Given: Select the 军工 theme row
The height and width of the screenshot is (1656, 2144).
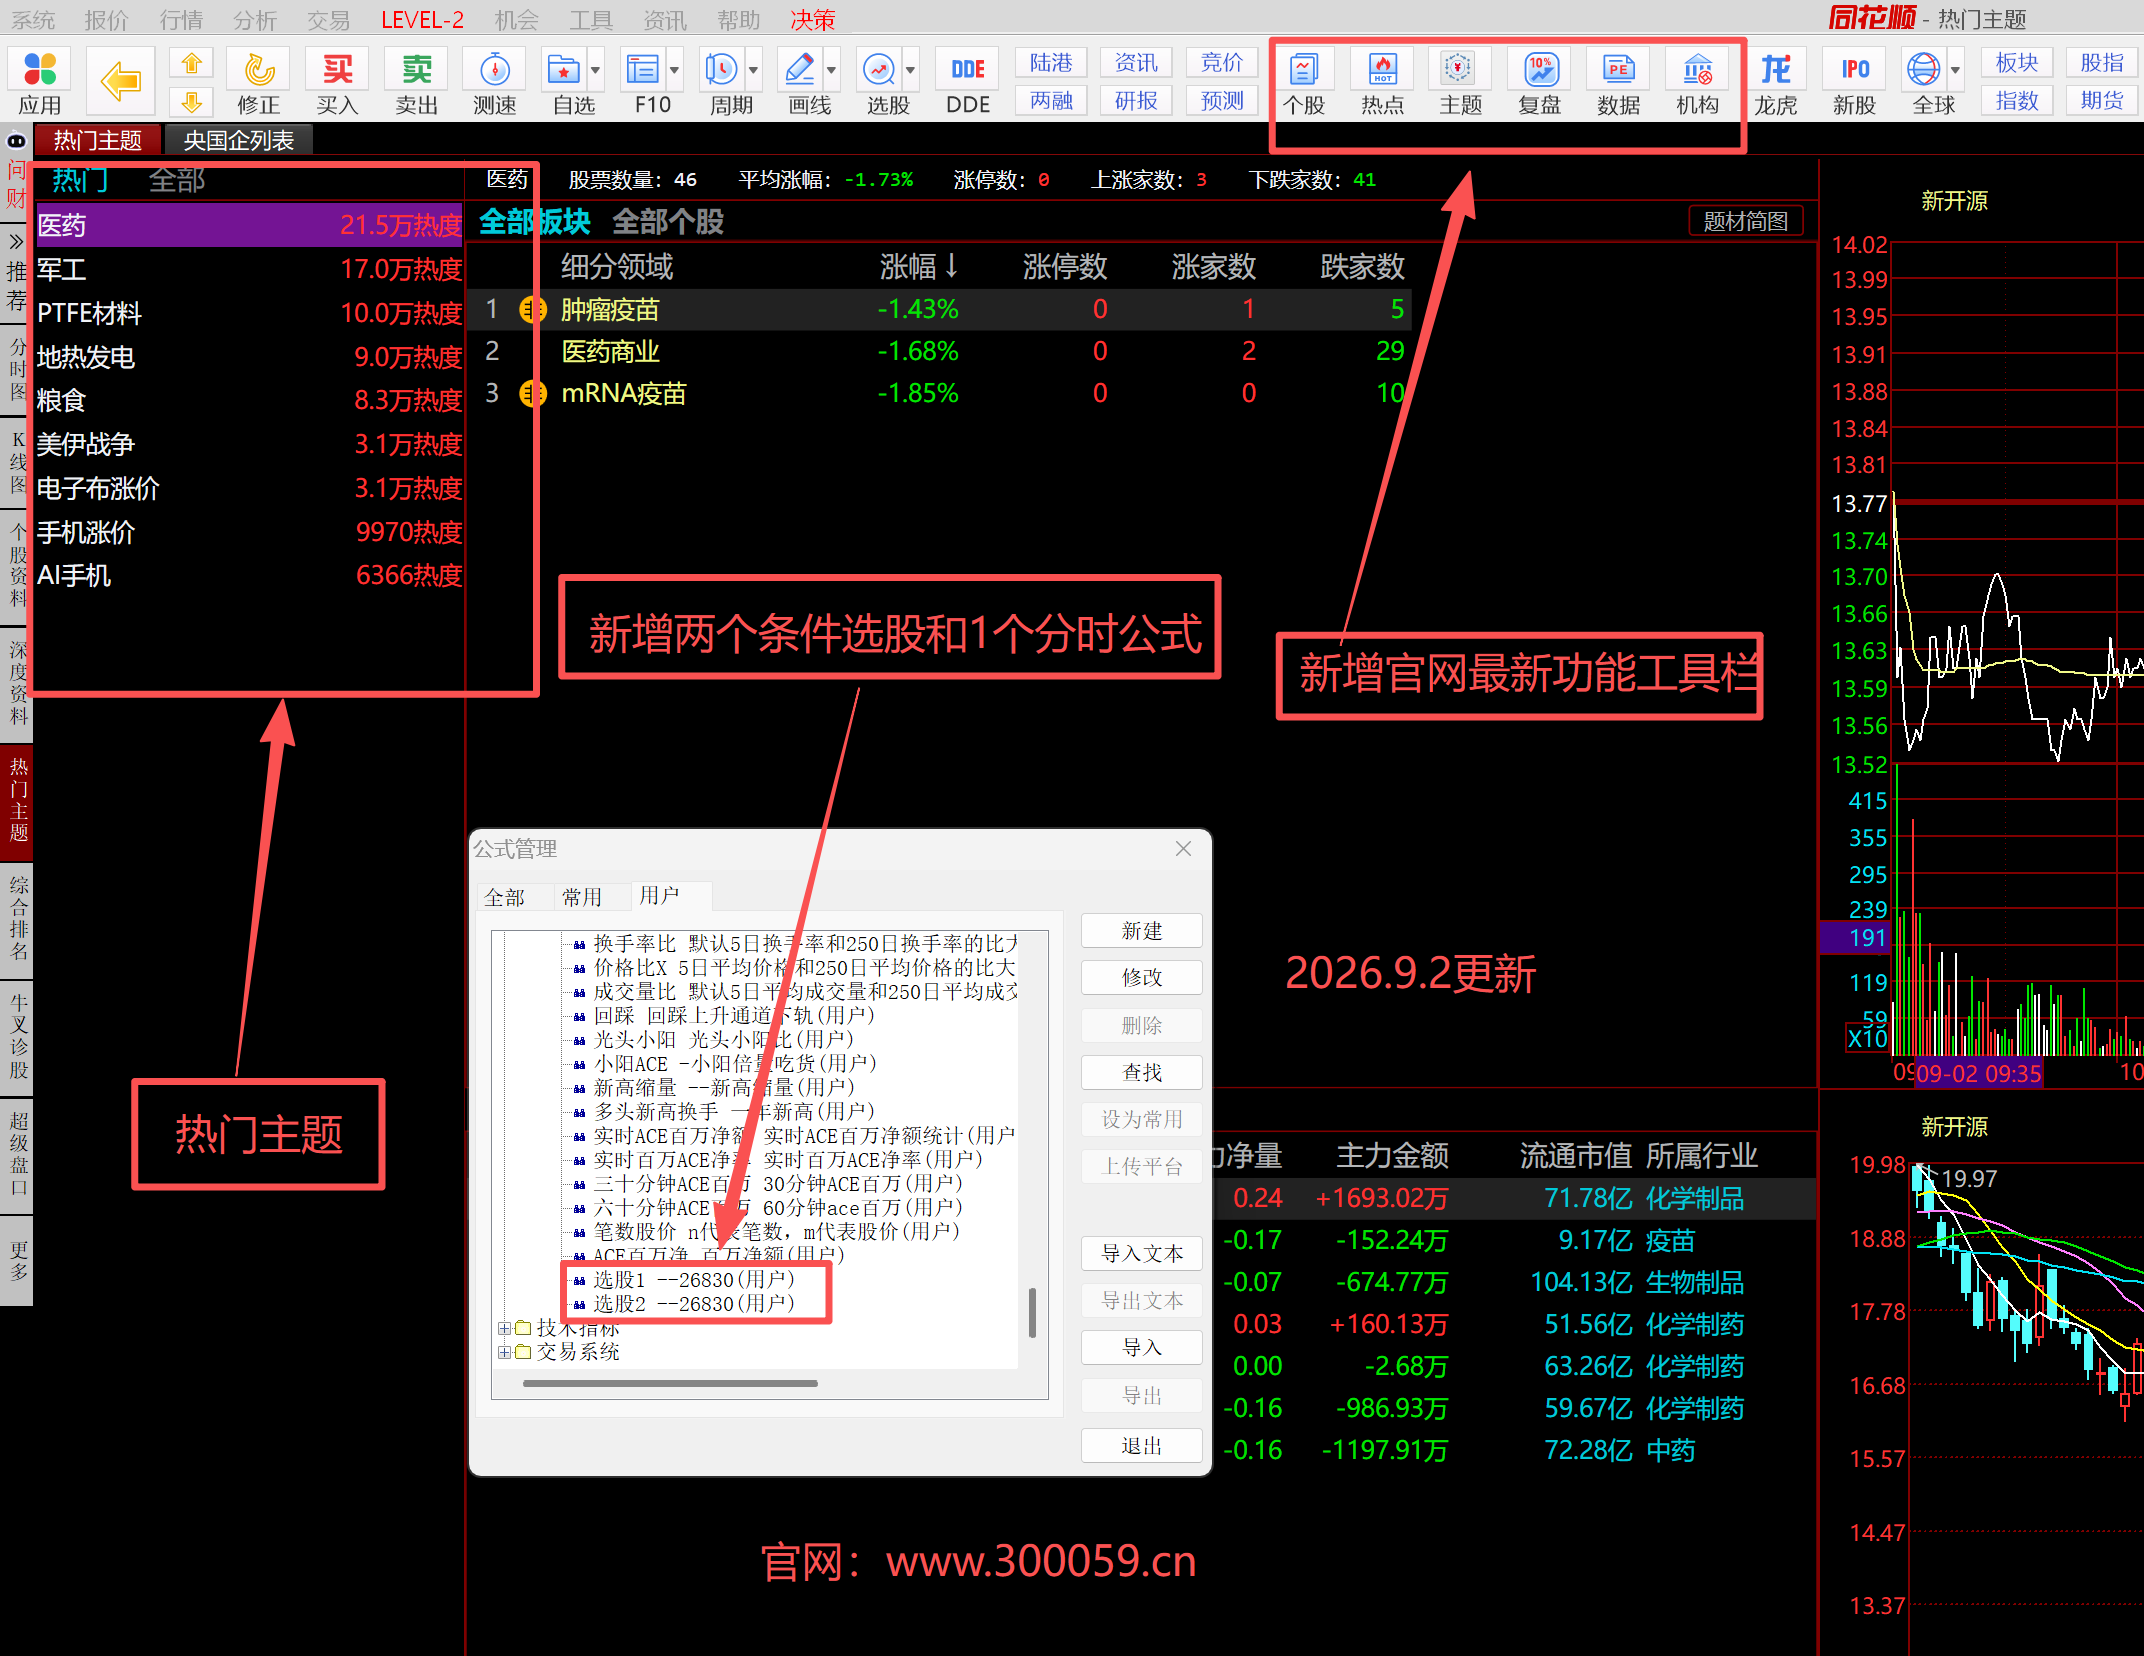Looking at the screenshot, I should pos(249,269).
